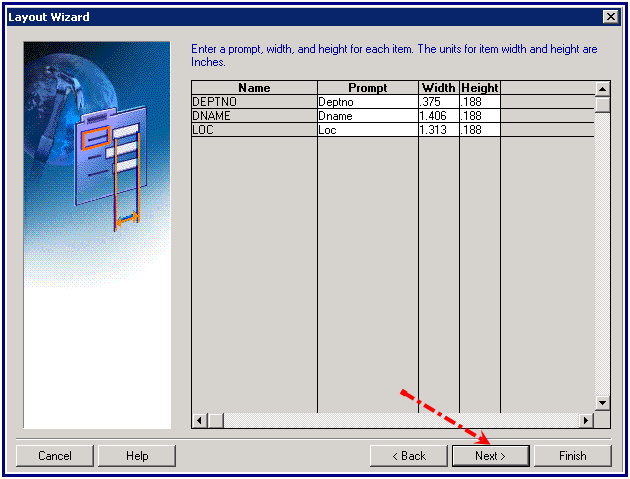The image size is (630, 479).
Task: Click the Width column header
Action: pyautogui.click(x=439, y=88)
